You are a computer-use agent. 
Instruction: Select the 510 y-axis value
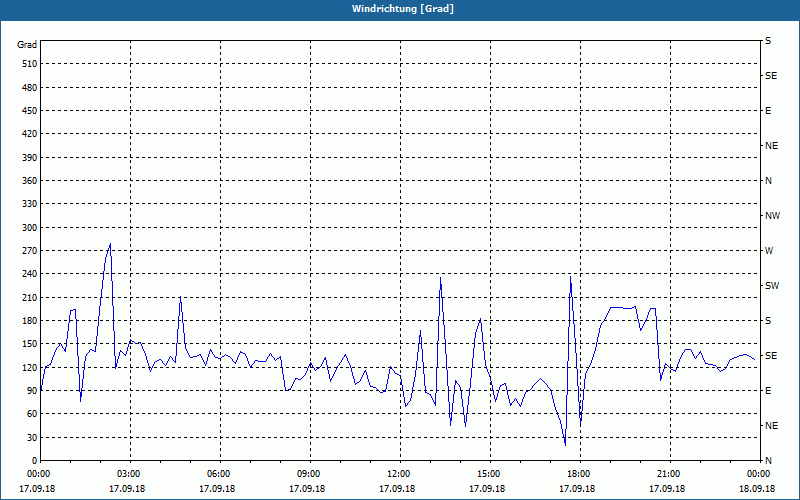[x=30, y=64]
